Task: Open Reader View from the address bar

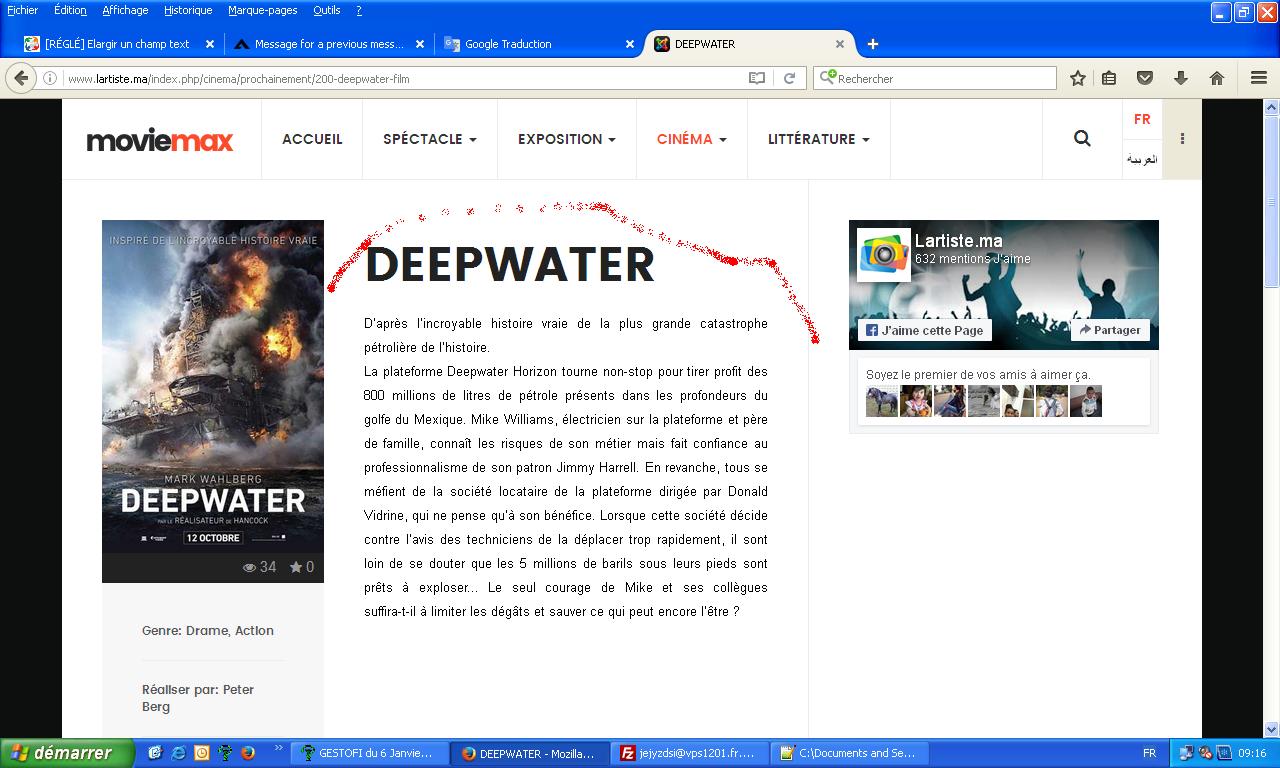Action: 757,78
